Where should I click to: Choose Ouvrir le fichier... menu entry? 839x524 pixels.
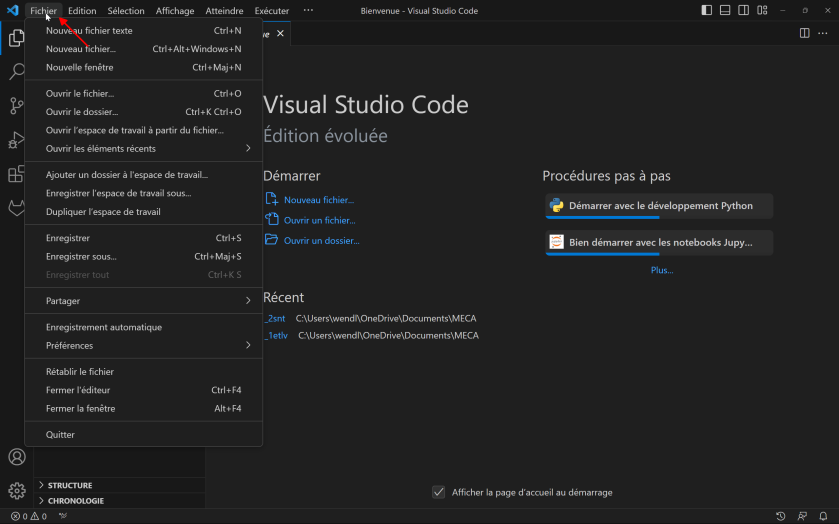143,93
